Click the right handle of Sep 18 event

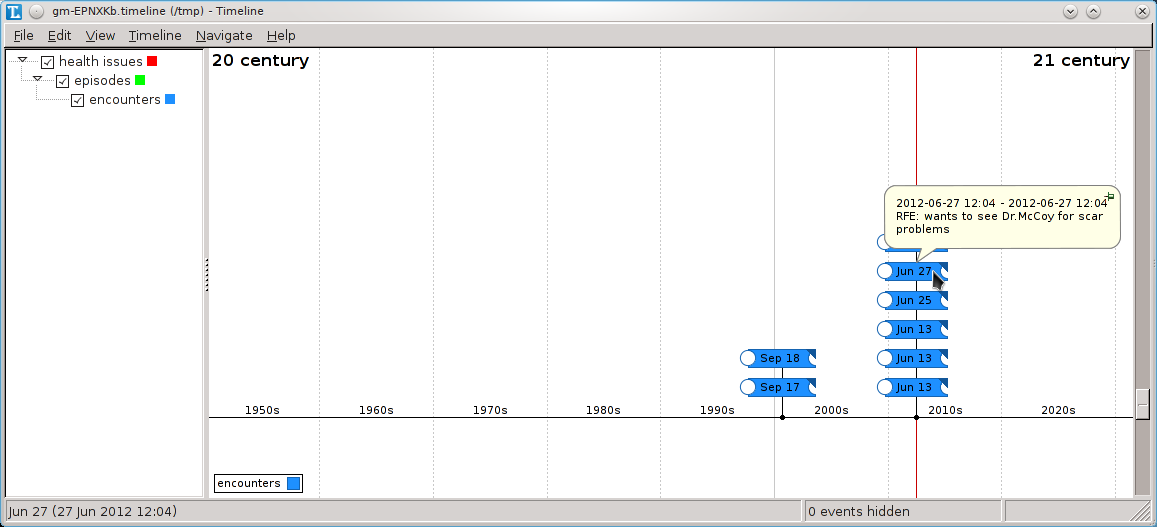point(811,359)
